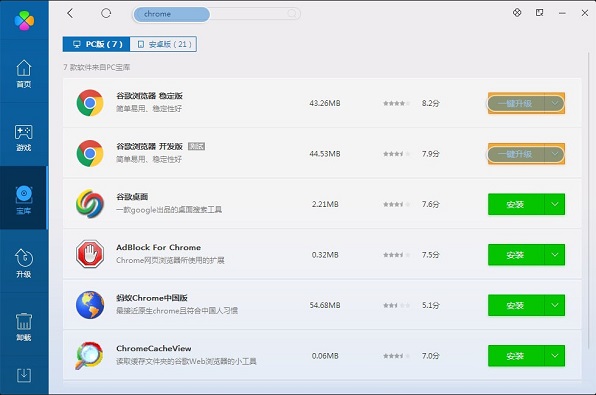Open the 蚂蚁Chrome中国版 title
The height and width of the screenshot is (395, 596).
152,298
